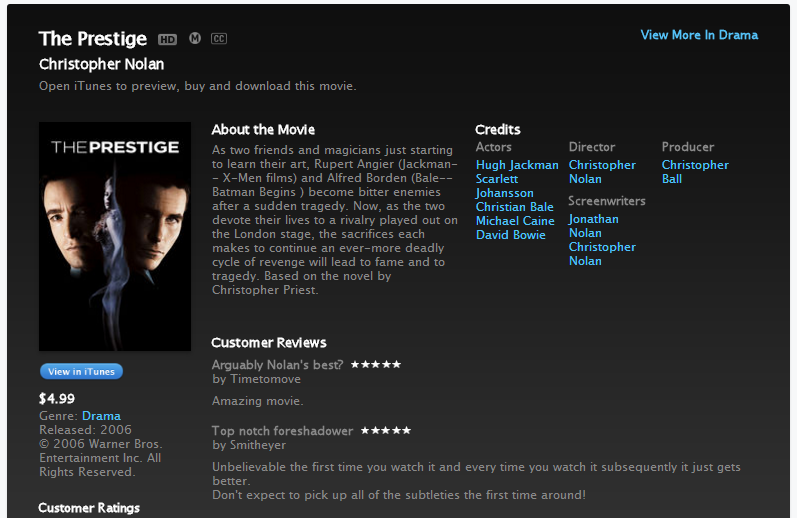
Task: Open screenwriter Jonathan Nolan link
Action: [x=593, y=226]
